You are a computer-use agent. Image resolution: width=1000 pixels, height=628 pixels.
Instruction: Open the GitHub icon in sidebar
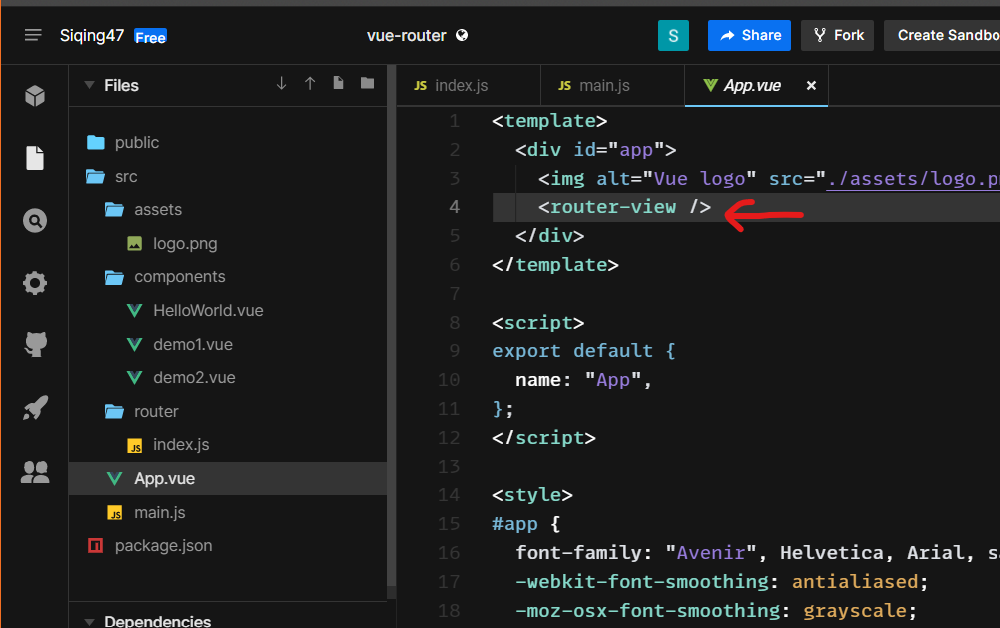click(x=35, y=345)
